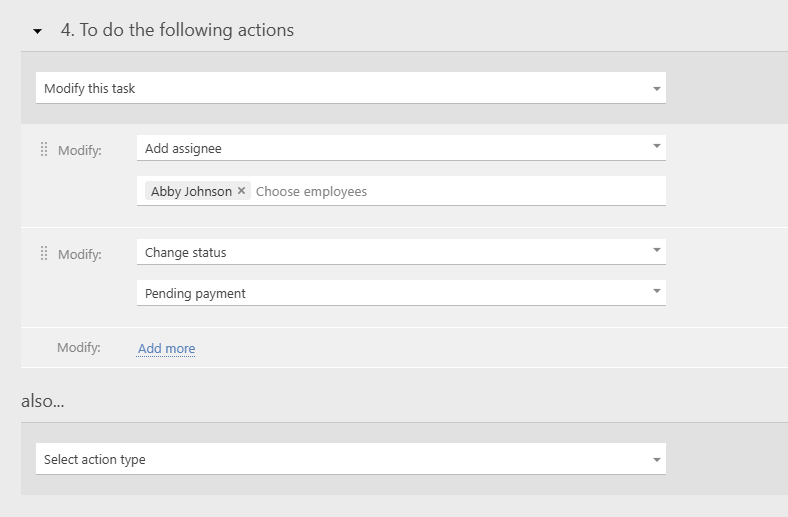Open the "Pending payment" status dropdown
788x517 pixels.
point(390,293)
